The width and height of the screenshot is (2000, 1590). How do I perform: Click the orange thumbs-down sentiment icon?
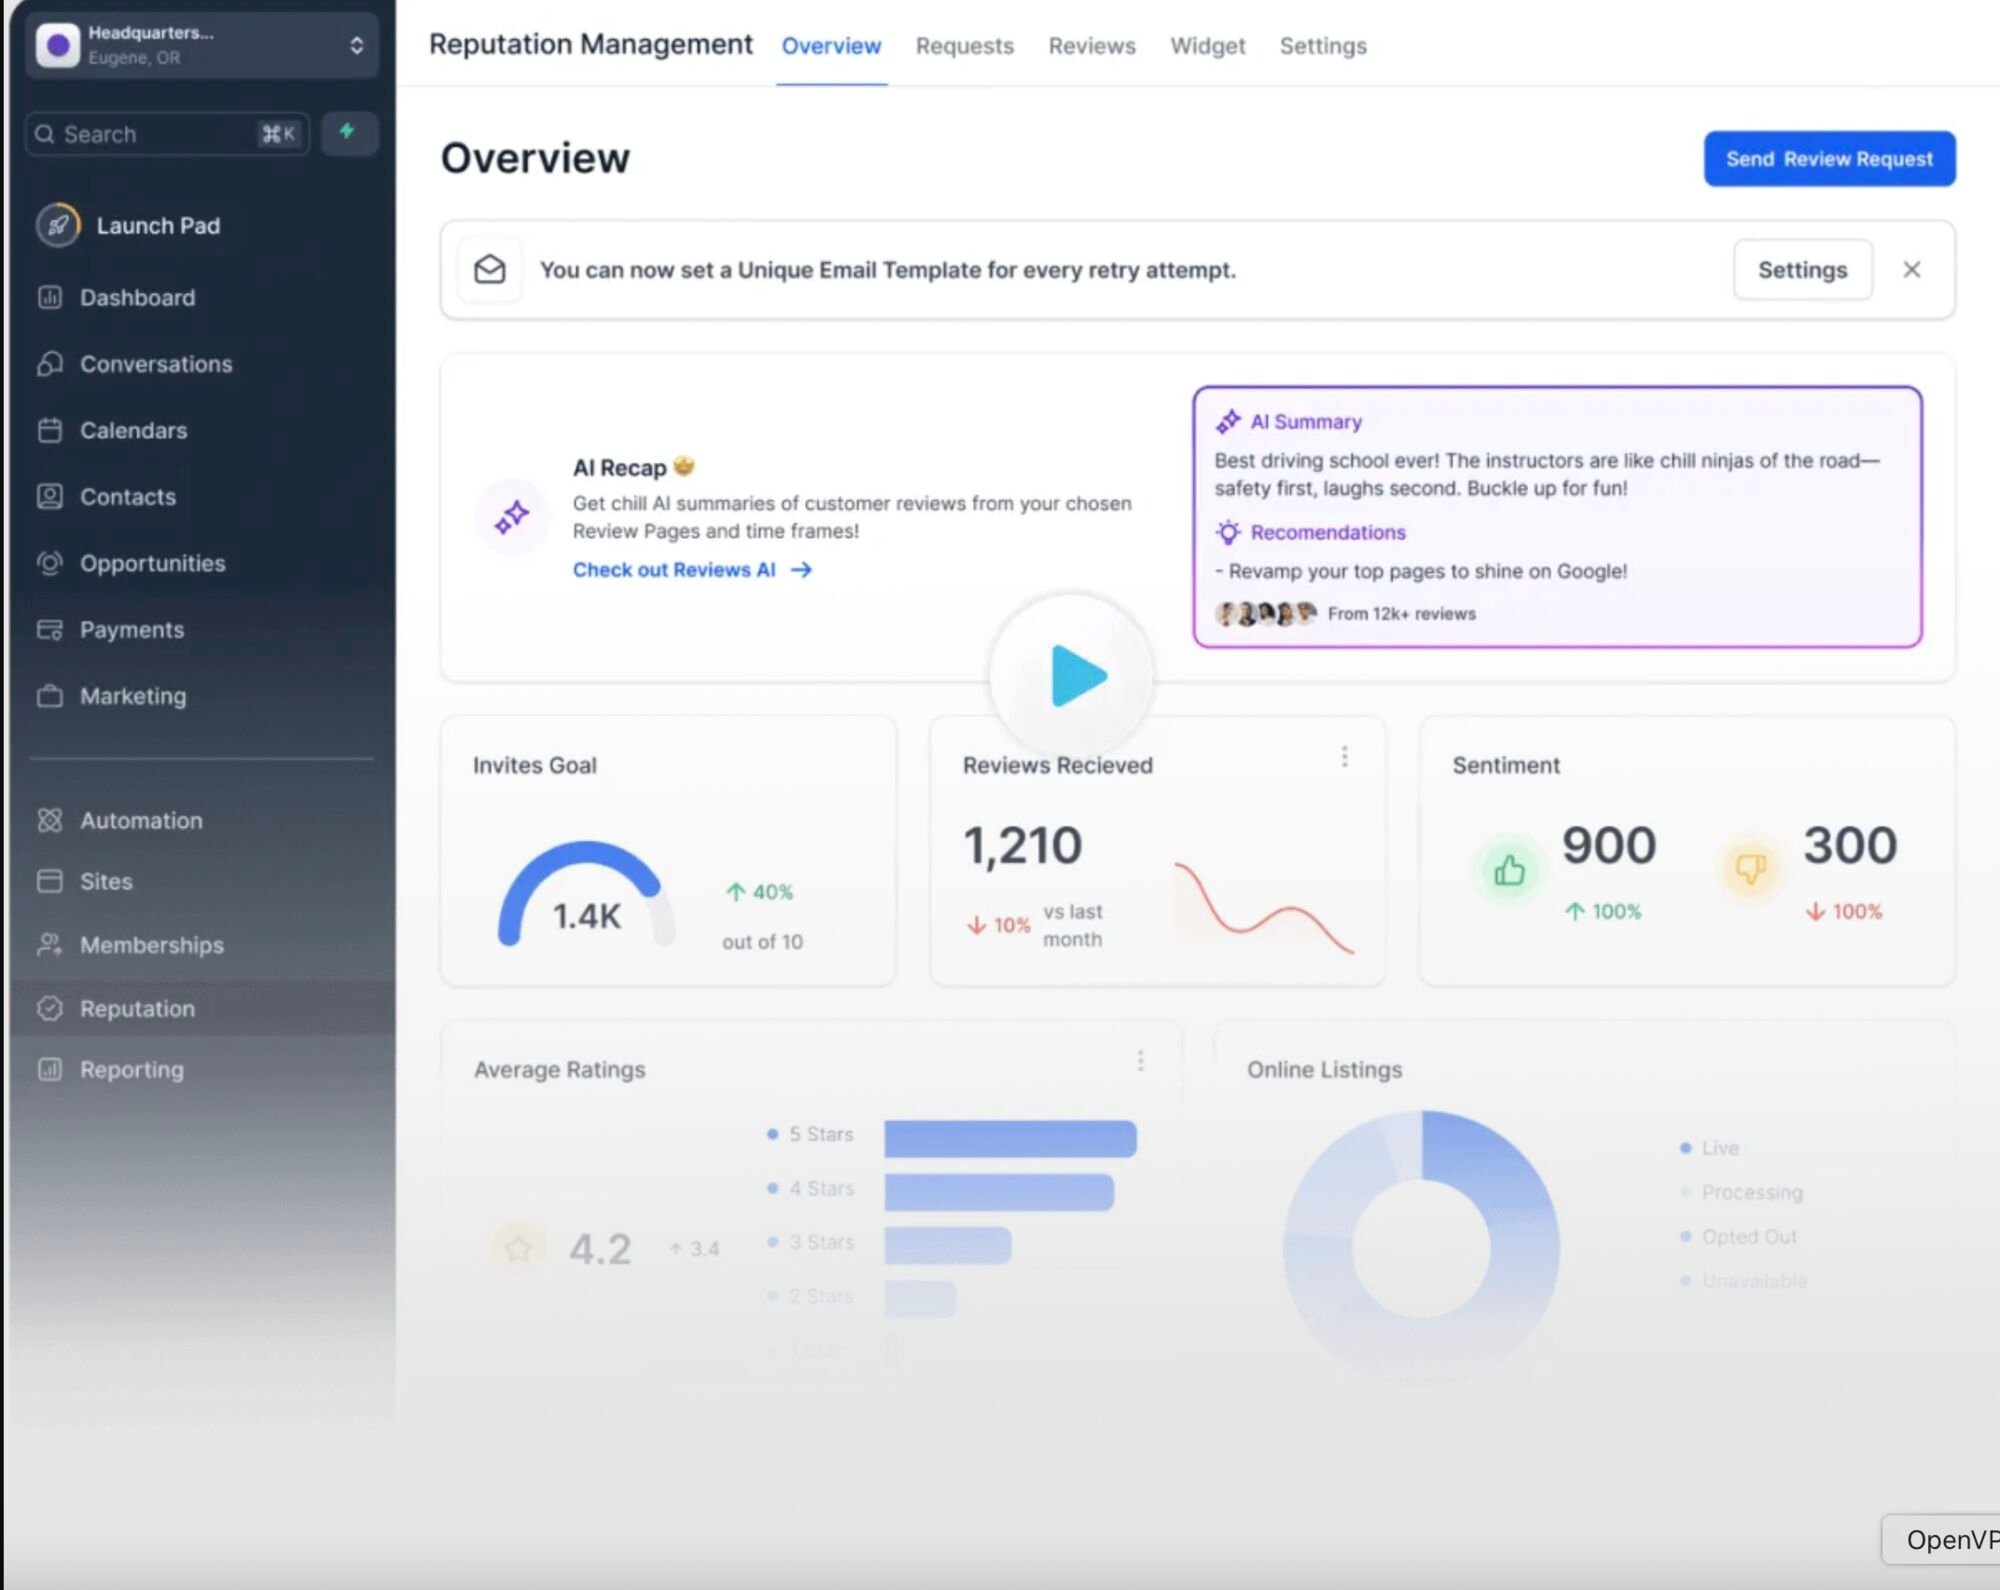tap(1750, 869)
